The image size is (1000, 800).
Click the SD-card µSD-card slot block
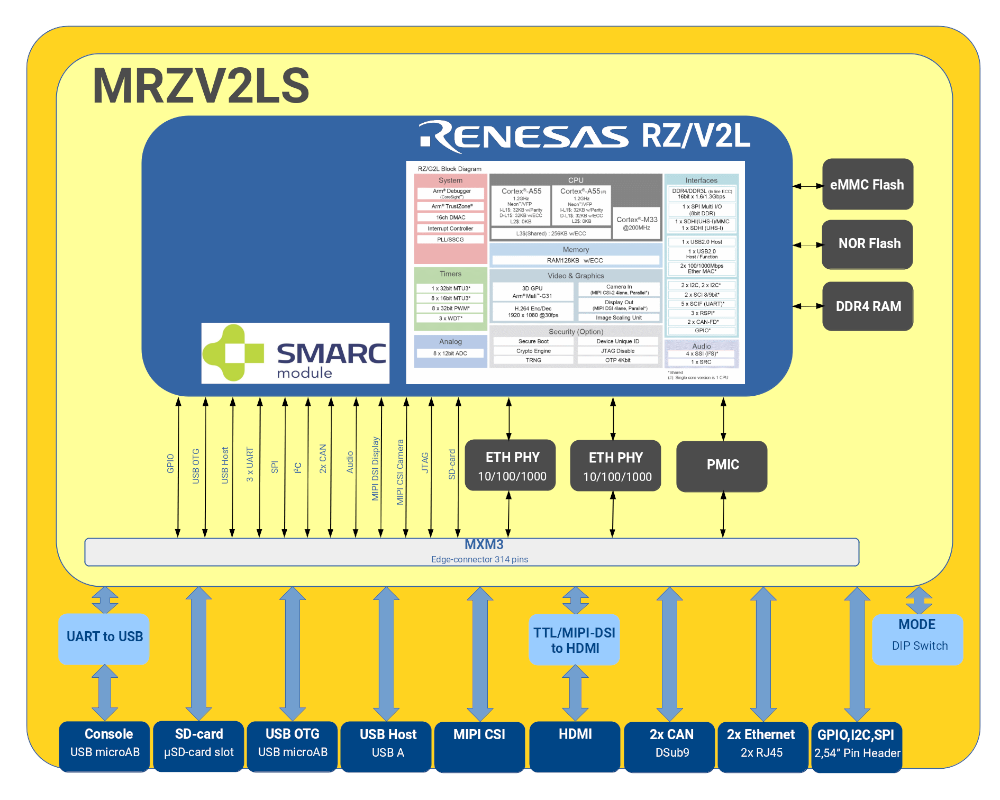pos(199,745)
